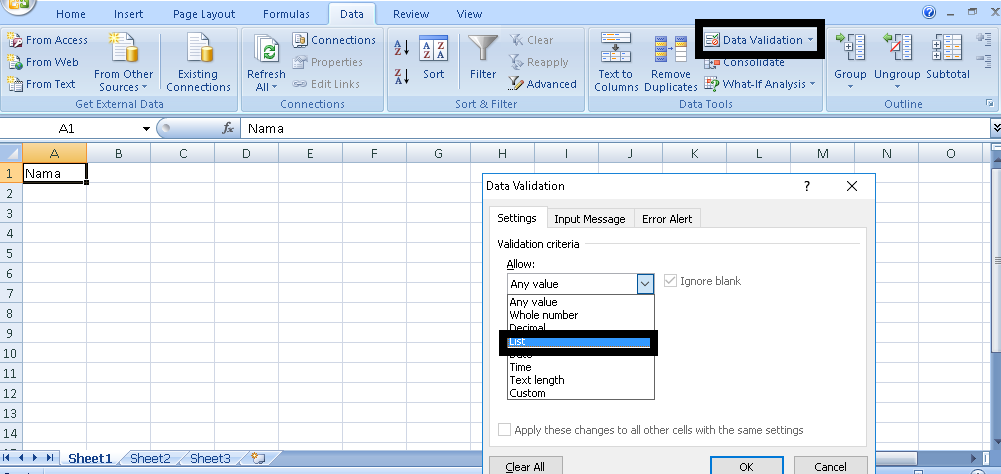Click the Remove Duplicates icon
Viewport: 1001px width, 474px height.
[x=670, y=50]
